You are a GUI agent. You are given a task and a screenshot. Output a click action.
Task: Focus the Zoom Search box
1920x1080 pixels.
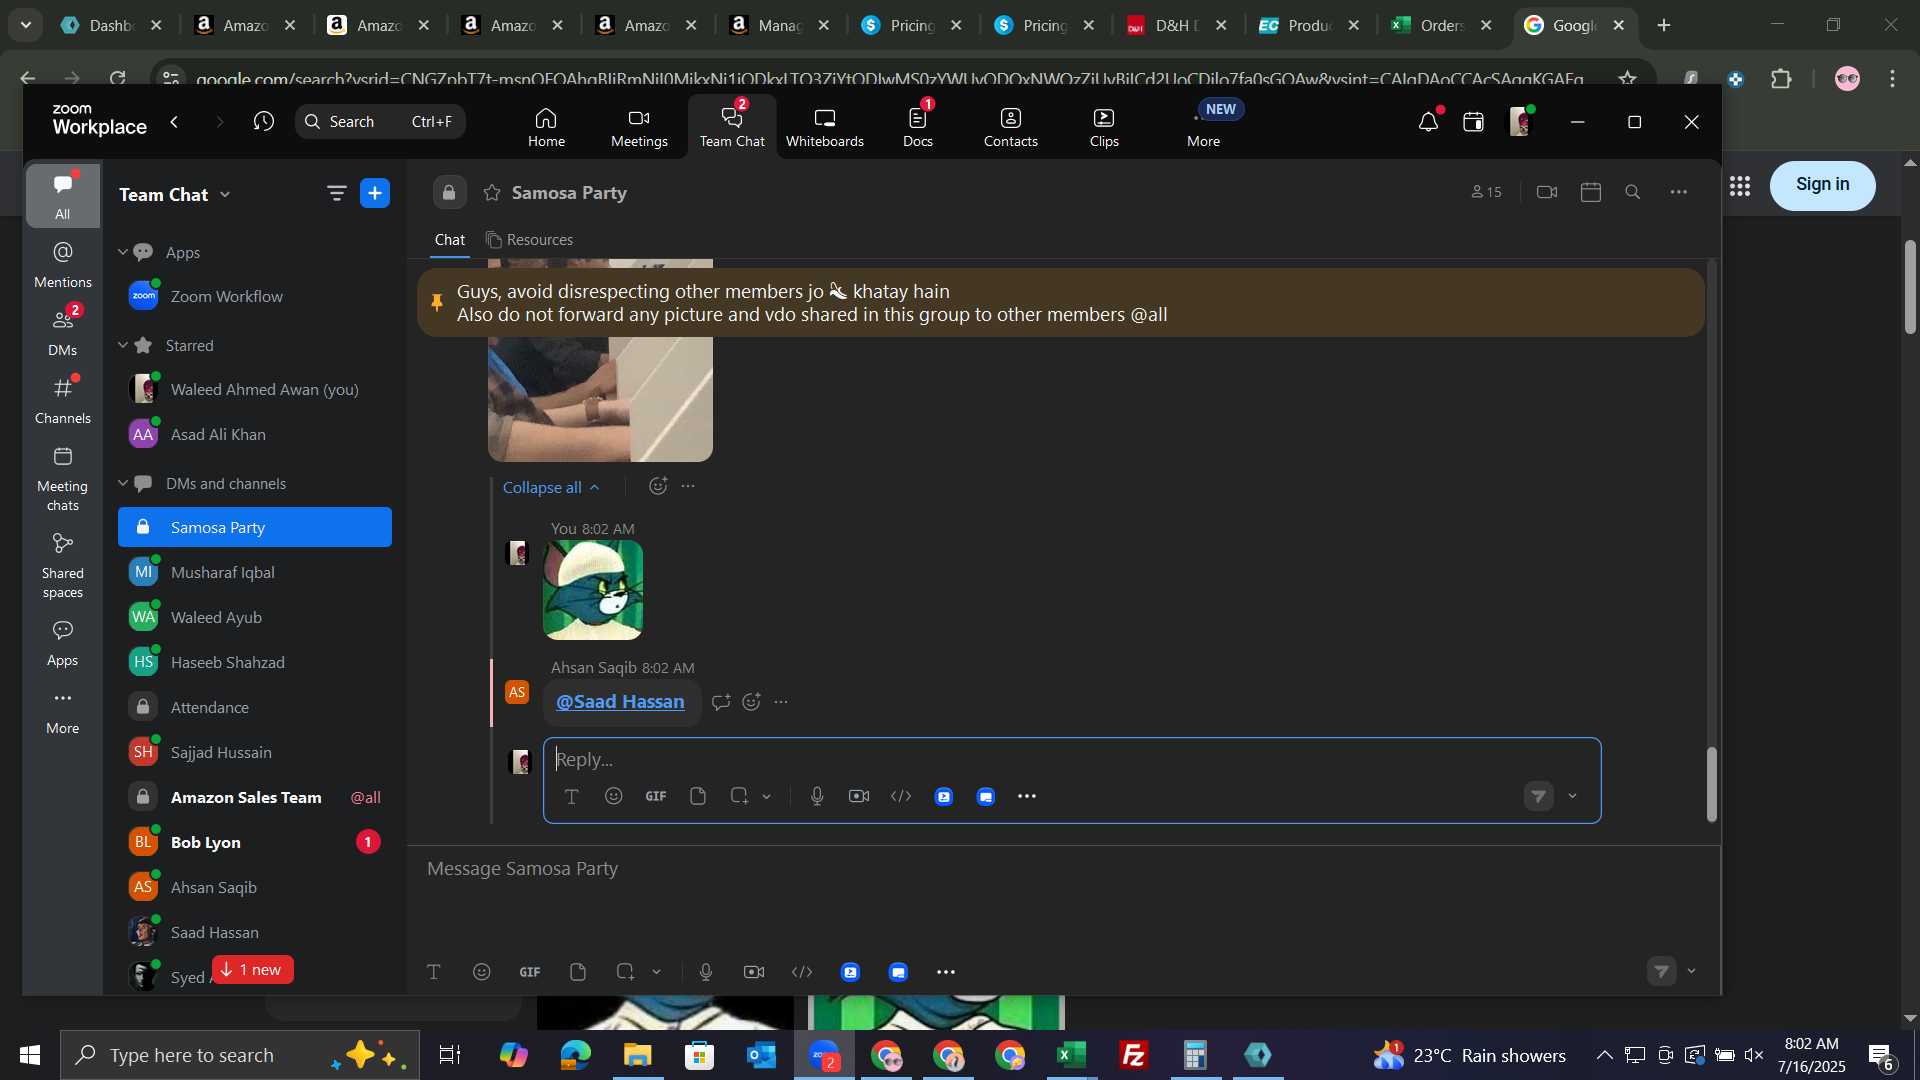pyautogui.click(x=380, y=121)
